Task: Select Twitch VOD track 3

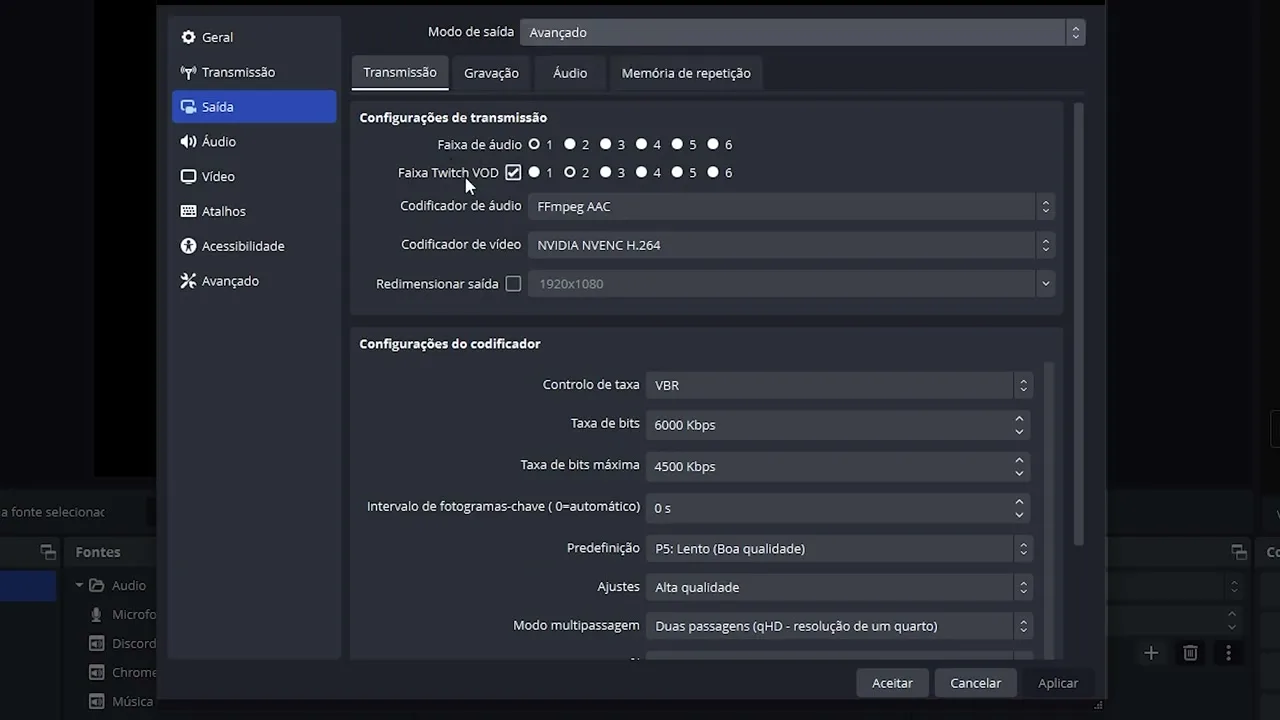Action: (605, 172)
